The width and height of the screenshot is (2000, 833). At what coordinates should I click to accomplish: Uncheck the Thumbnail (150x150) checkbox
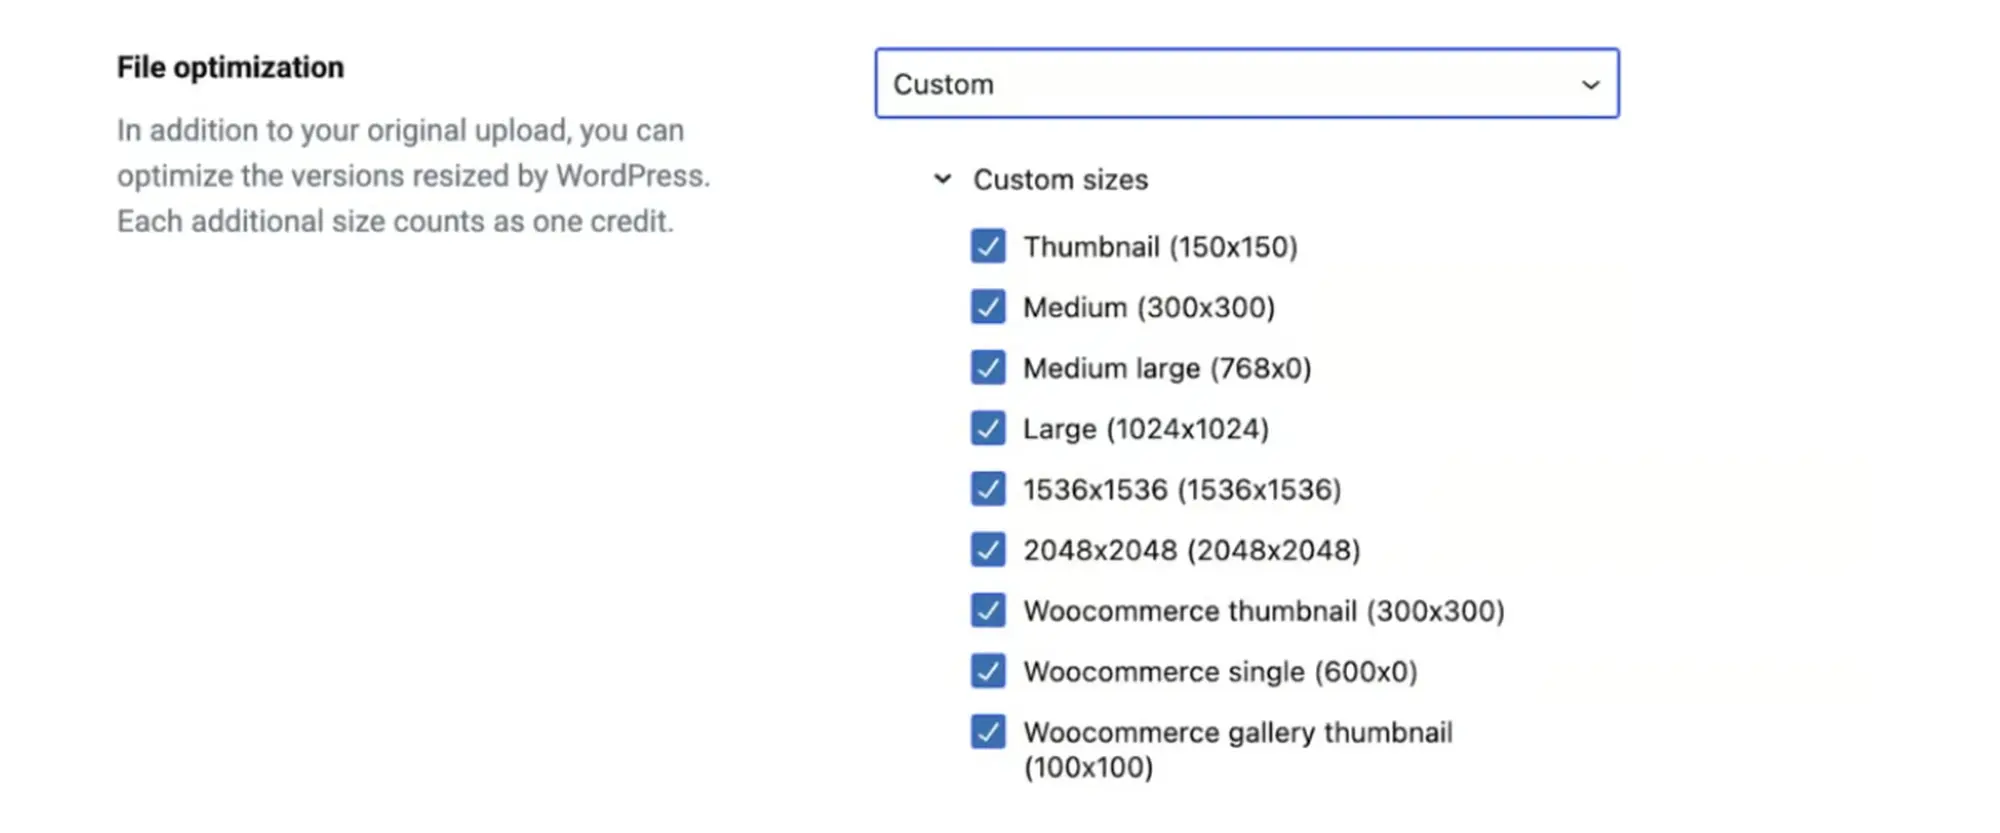987,246
